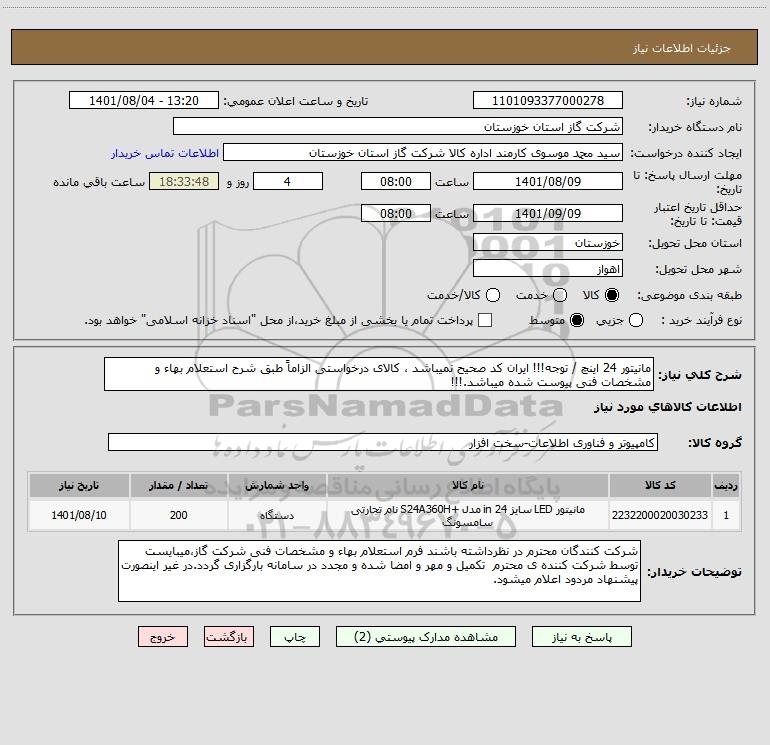Open the اطلاعات تماس خریدار link
Screen dimensions: 770x745
click(x=165, y=153)
